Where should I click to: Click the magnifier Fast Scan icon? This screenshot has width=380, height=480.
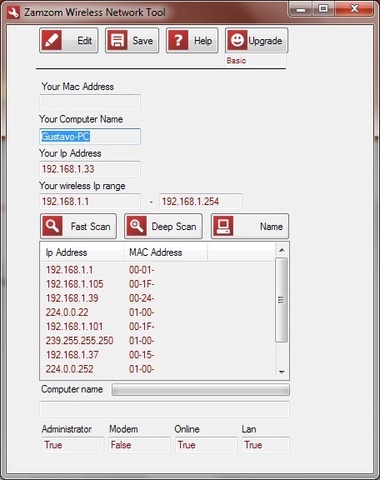(x=52, y=226)
